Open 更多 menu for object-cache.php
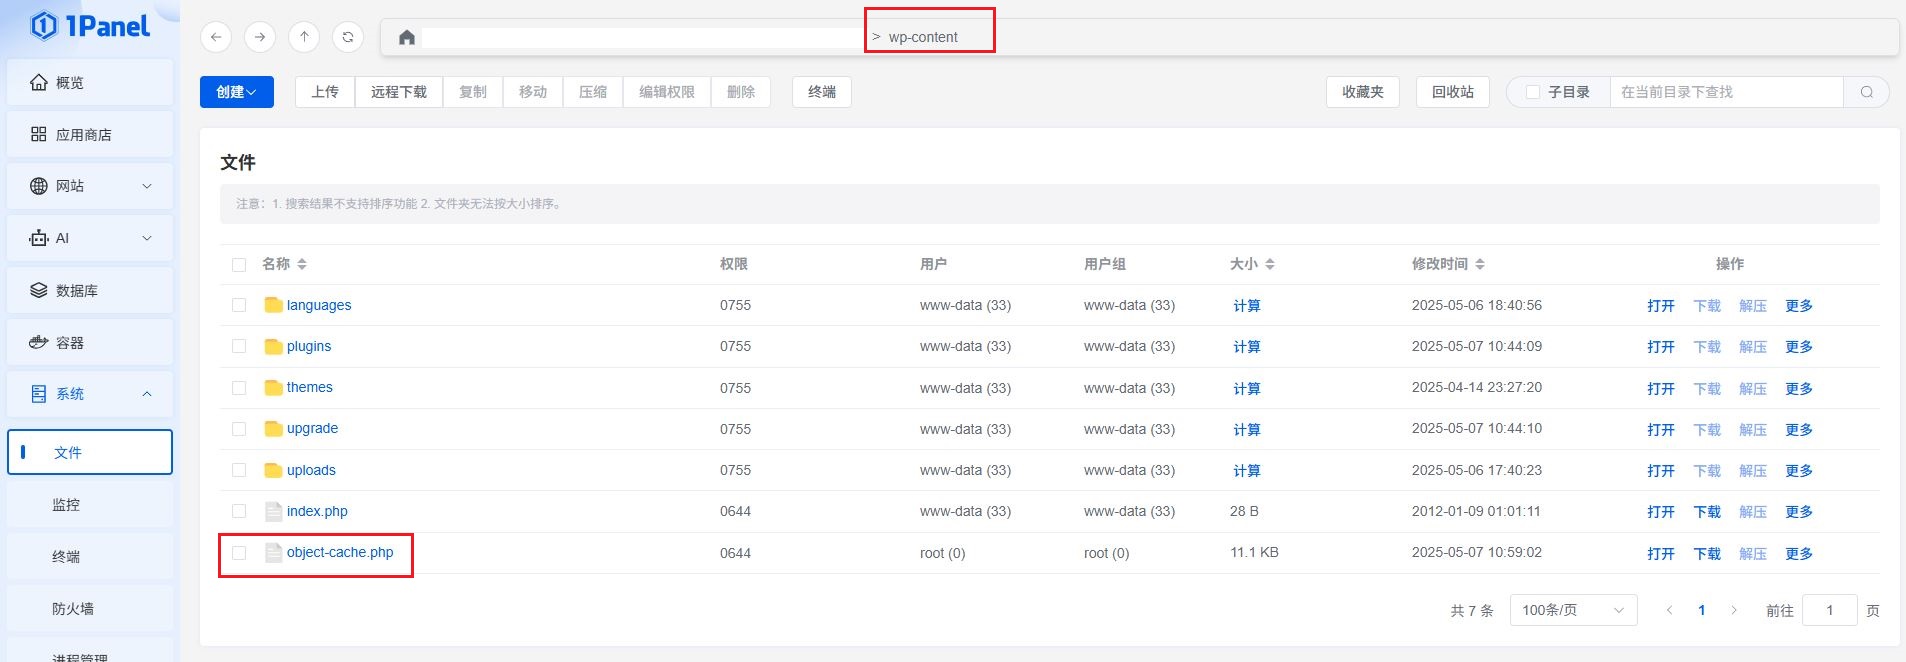 (x=1799, y=554)
